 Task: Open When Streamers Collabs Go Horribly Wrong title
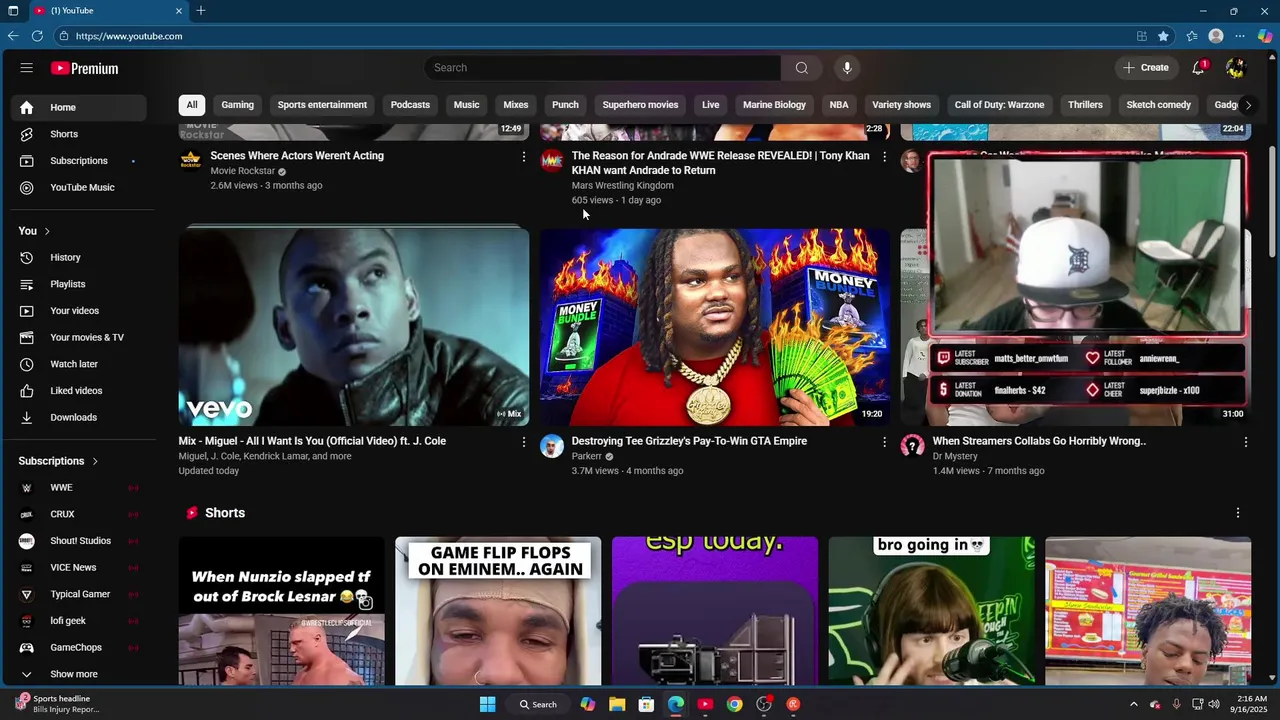[1039, 441]
